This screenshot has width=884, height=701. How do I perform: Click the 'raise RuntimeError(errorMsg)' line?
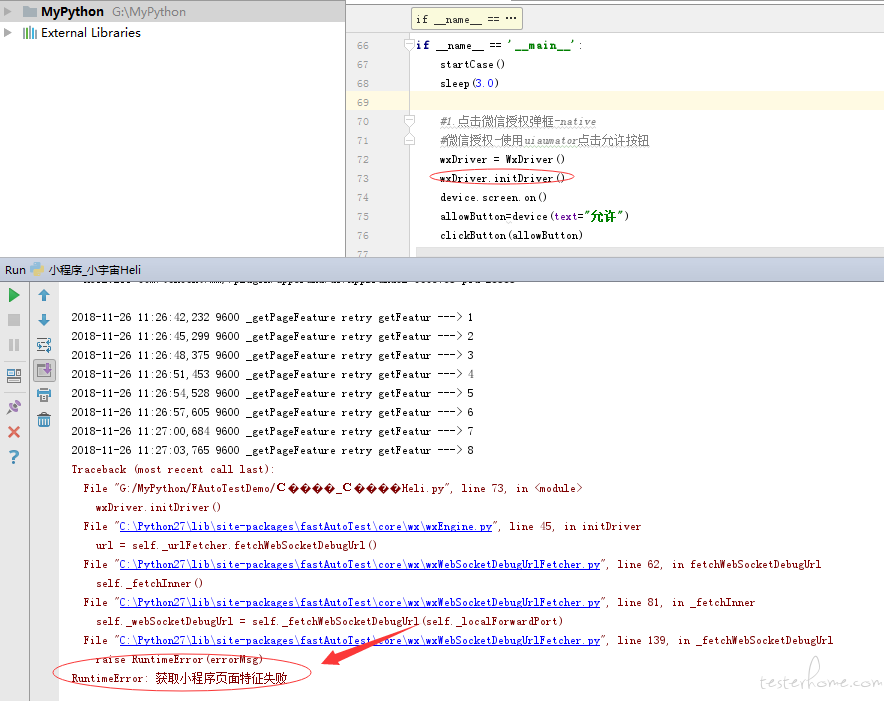pyautogui.click(x=179, y=659)
